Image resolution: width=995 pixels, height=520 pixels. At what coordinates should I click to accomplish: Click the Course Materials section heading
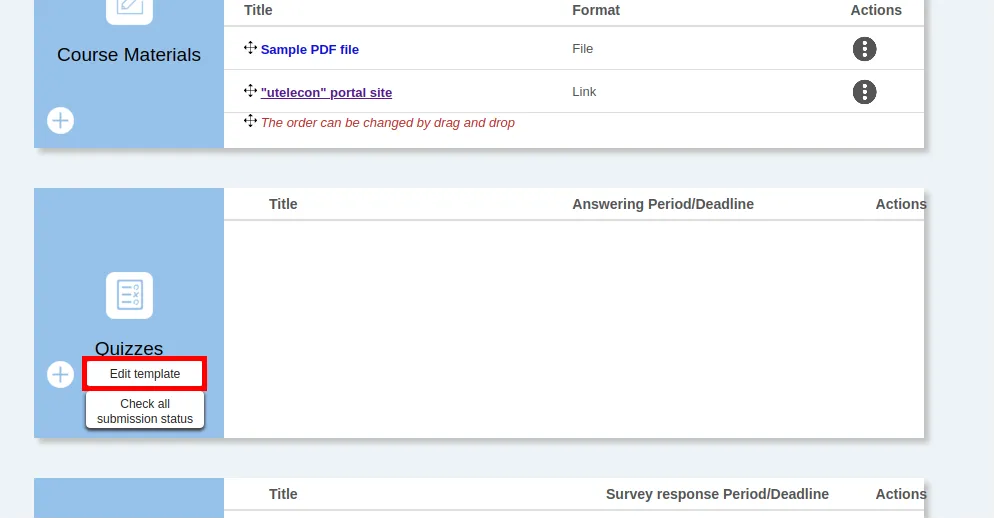tap(129, 55)
